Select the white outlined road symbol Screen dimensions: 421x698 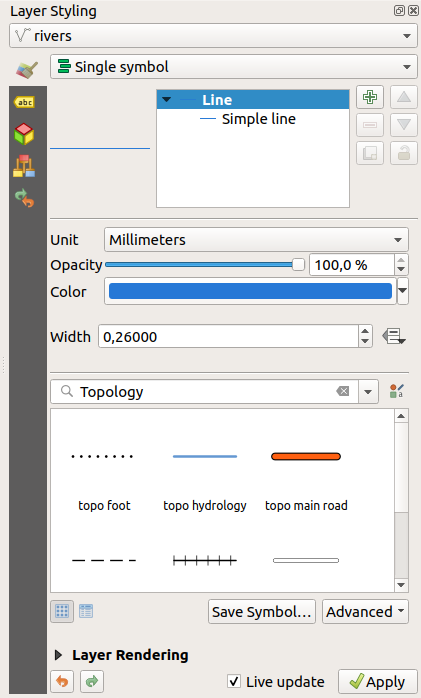pos(306,560)
